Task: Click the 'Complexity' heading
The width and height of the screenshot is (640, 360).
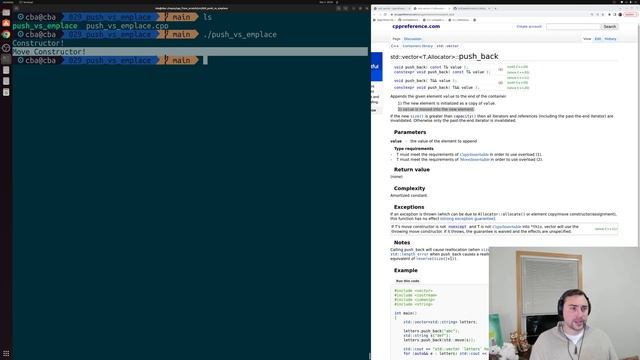Action: point(409,188)
